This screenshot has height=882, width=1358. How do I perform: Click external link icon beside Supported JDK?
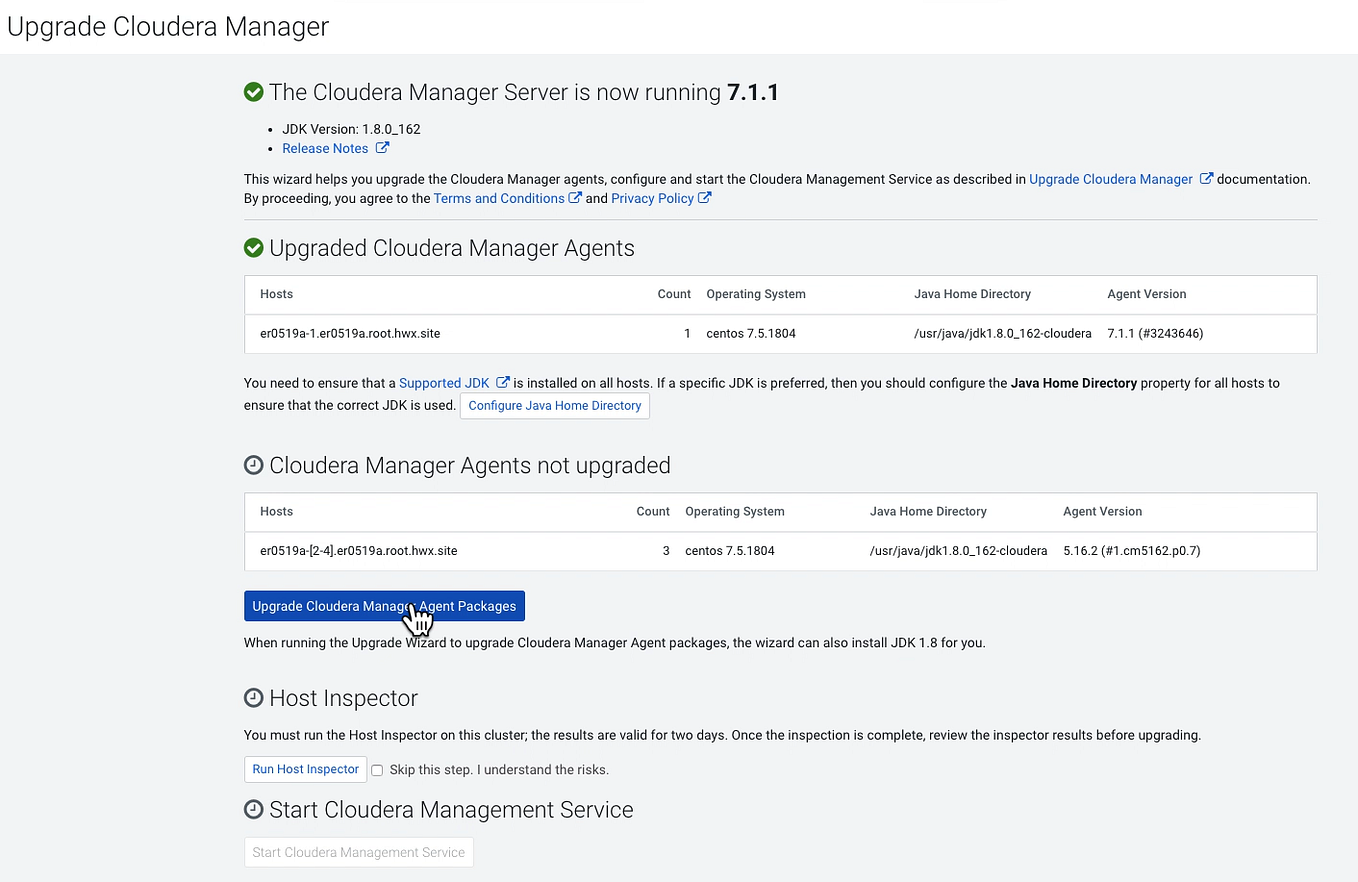pyautogui.click(x=502, y=382)
